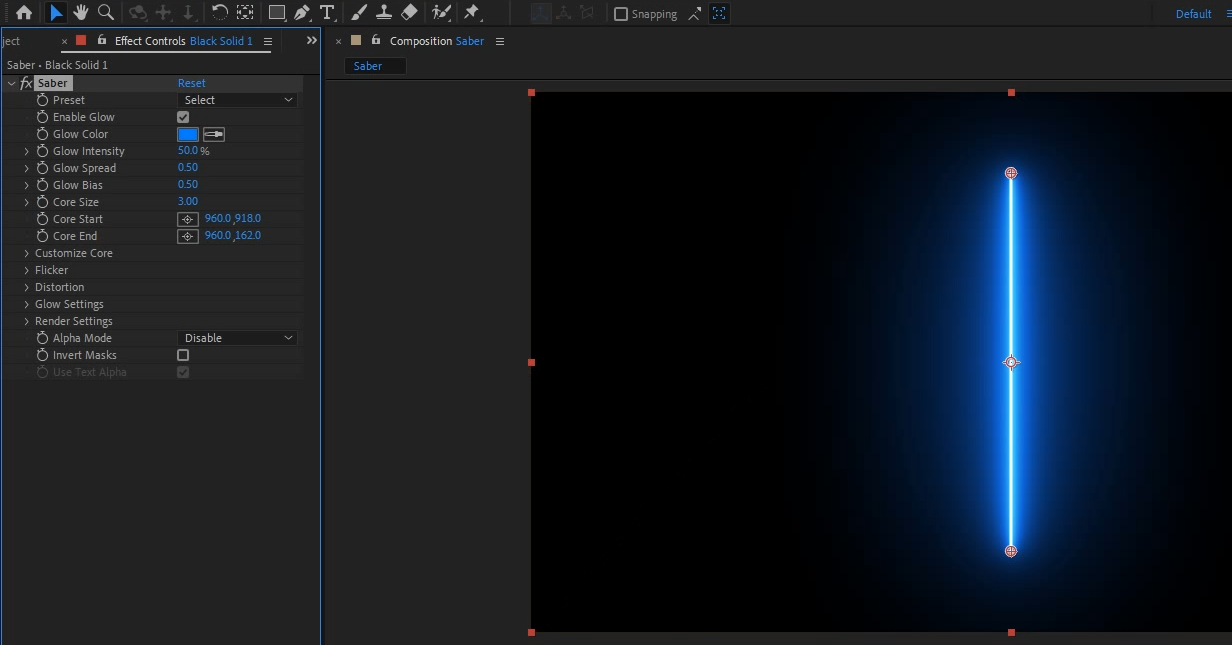This screenshot has width=1232, height=645.
Task: Toggle the lock on Effect Controls panel
Action: pos(102,40)
